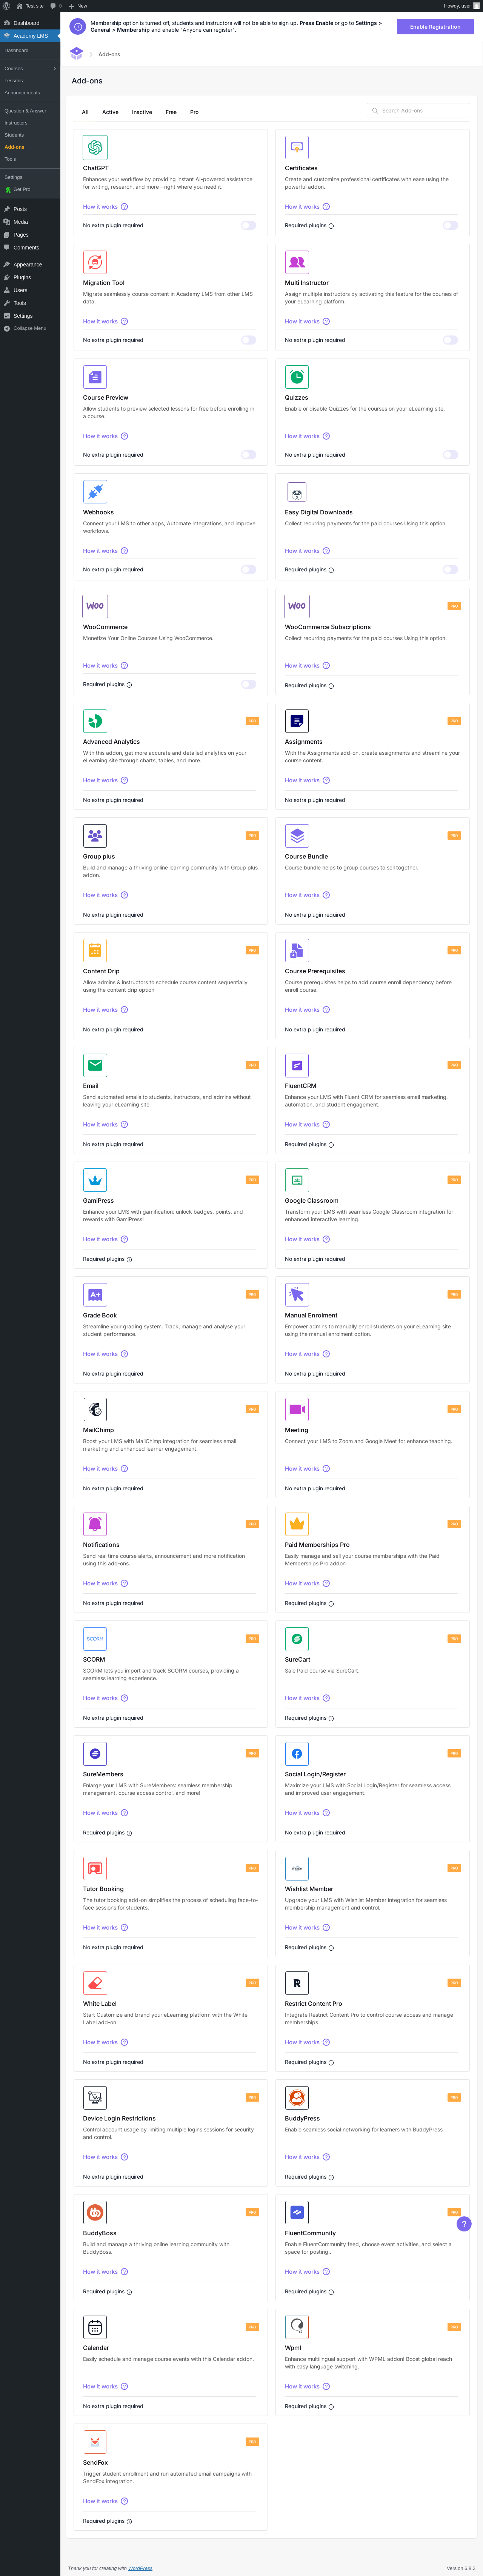Filter add-ons by Free tab

pyautogui.click(x=171, y=112)
